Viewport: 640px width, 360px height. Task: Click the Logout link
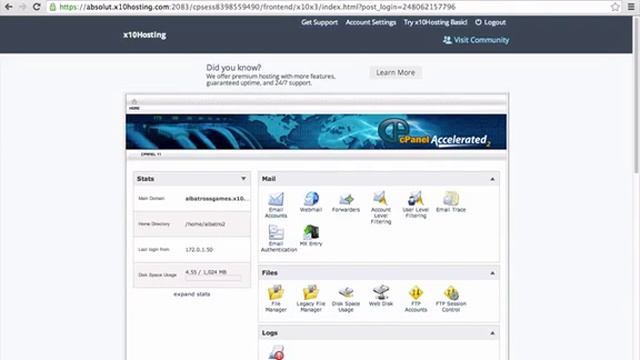pyautogui.click(x=490, y=22)
